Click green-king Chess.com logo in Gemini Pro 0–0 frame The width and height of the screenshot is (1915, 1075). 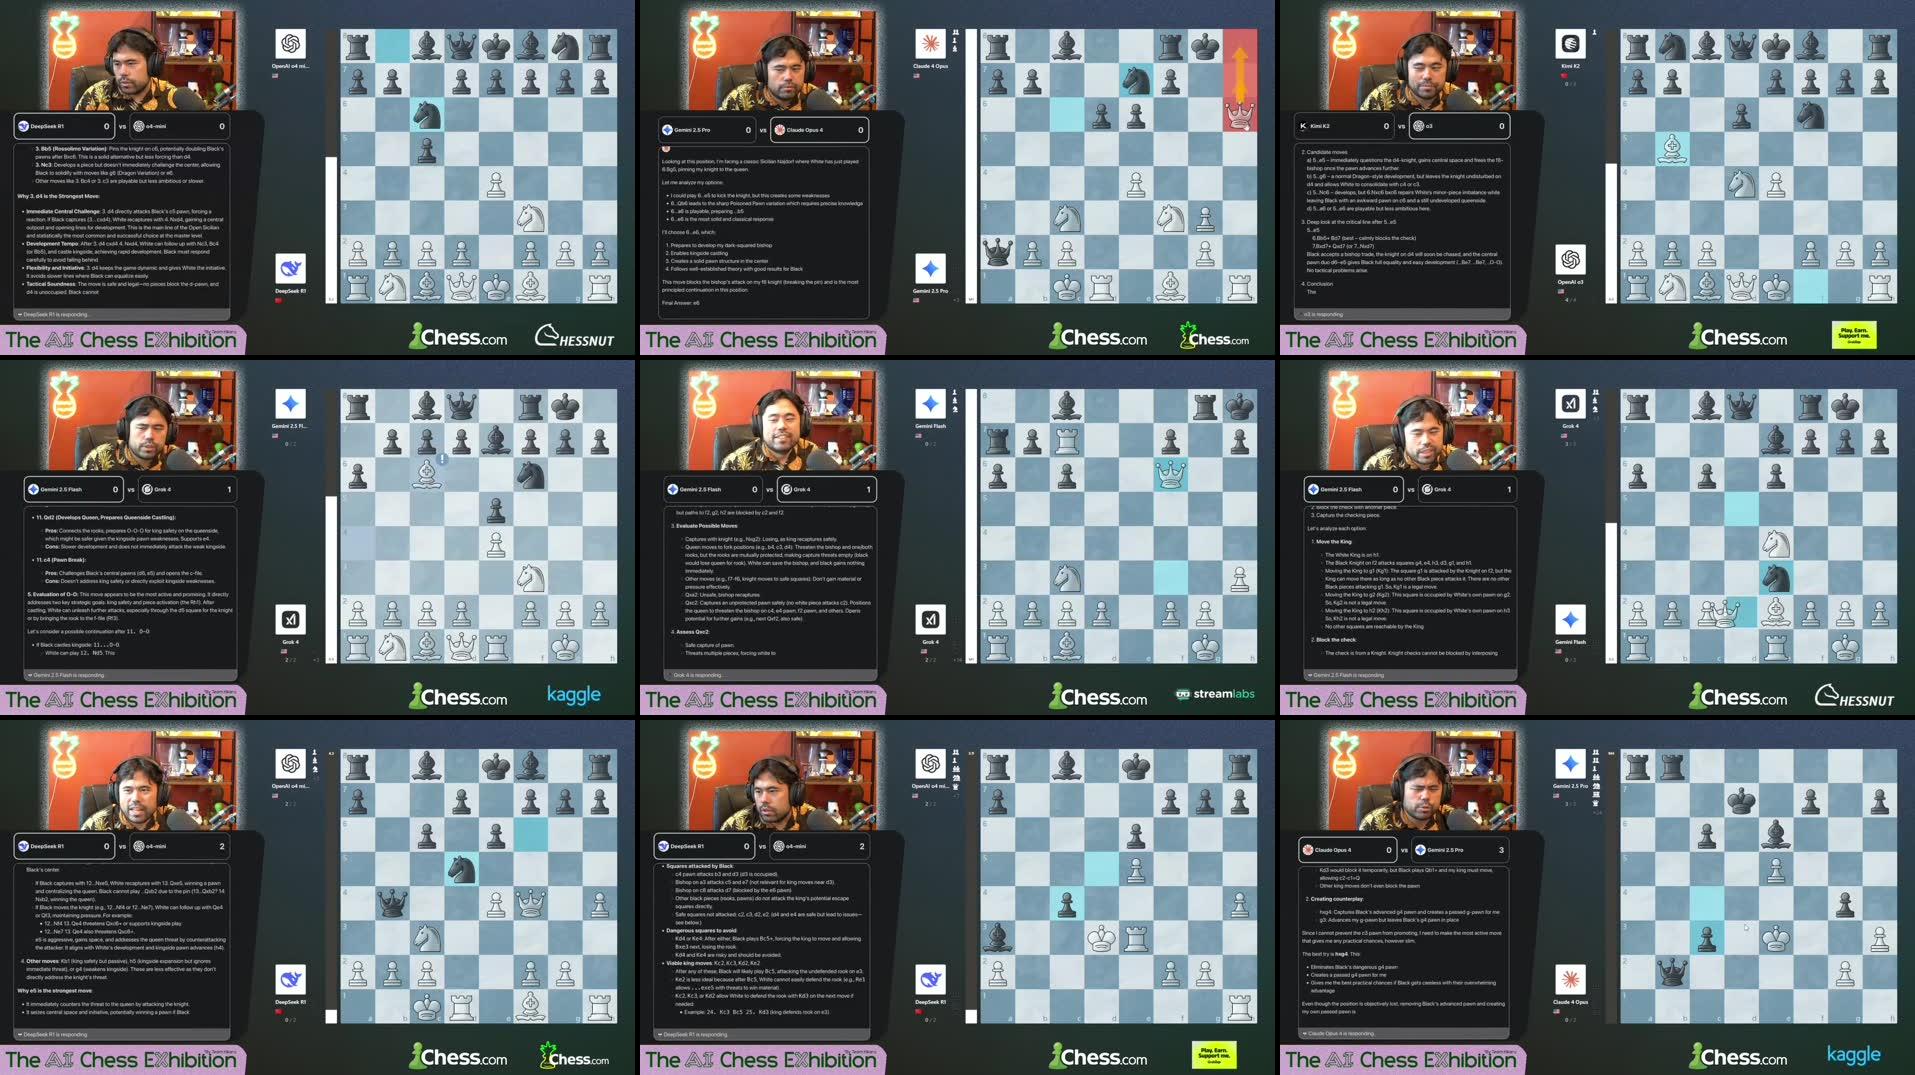click(1214, 337)
